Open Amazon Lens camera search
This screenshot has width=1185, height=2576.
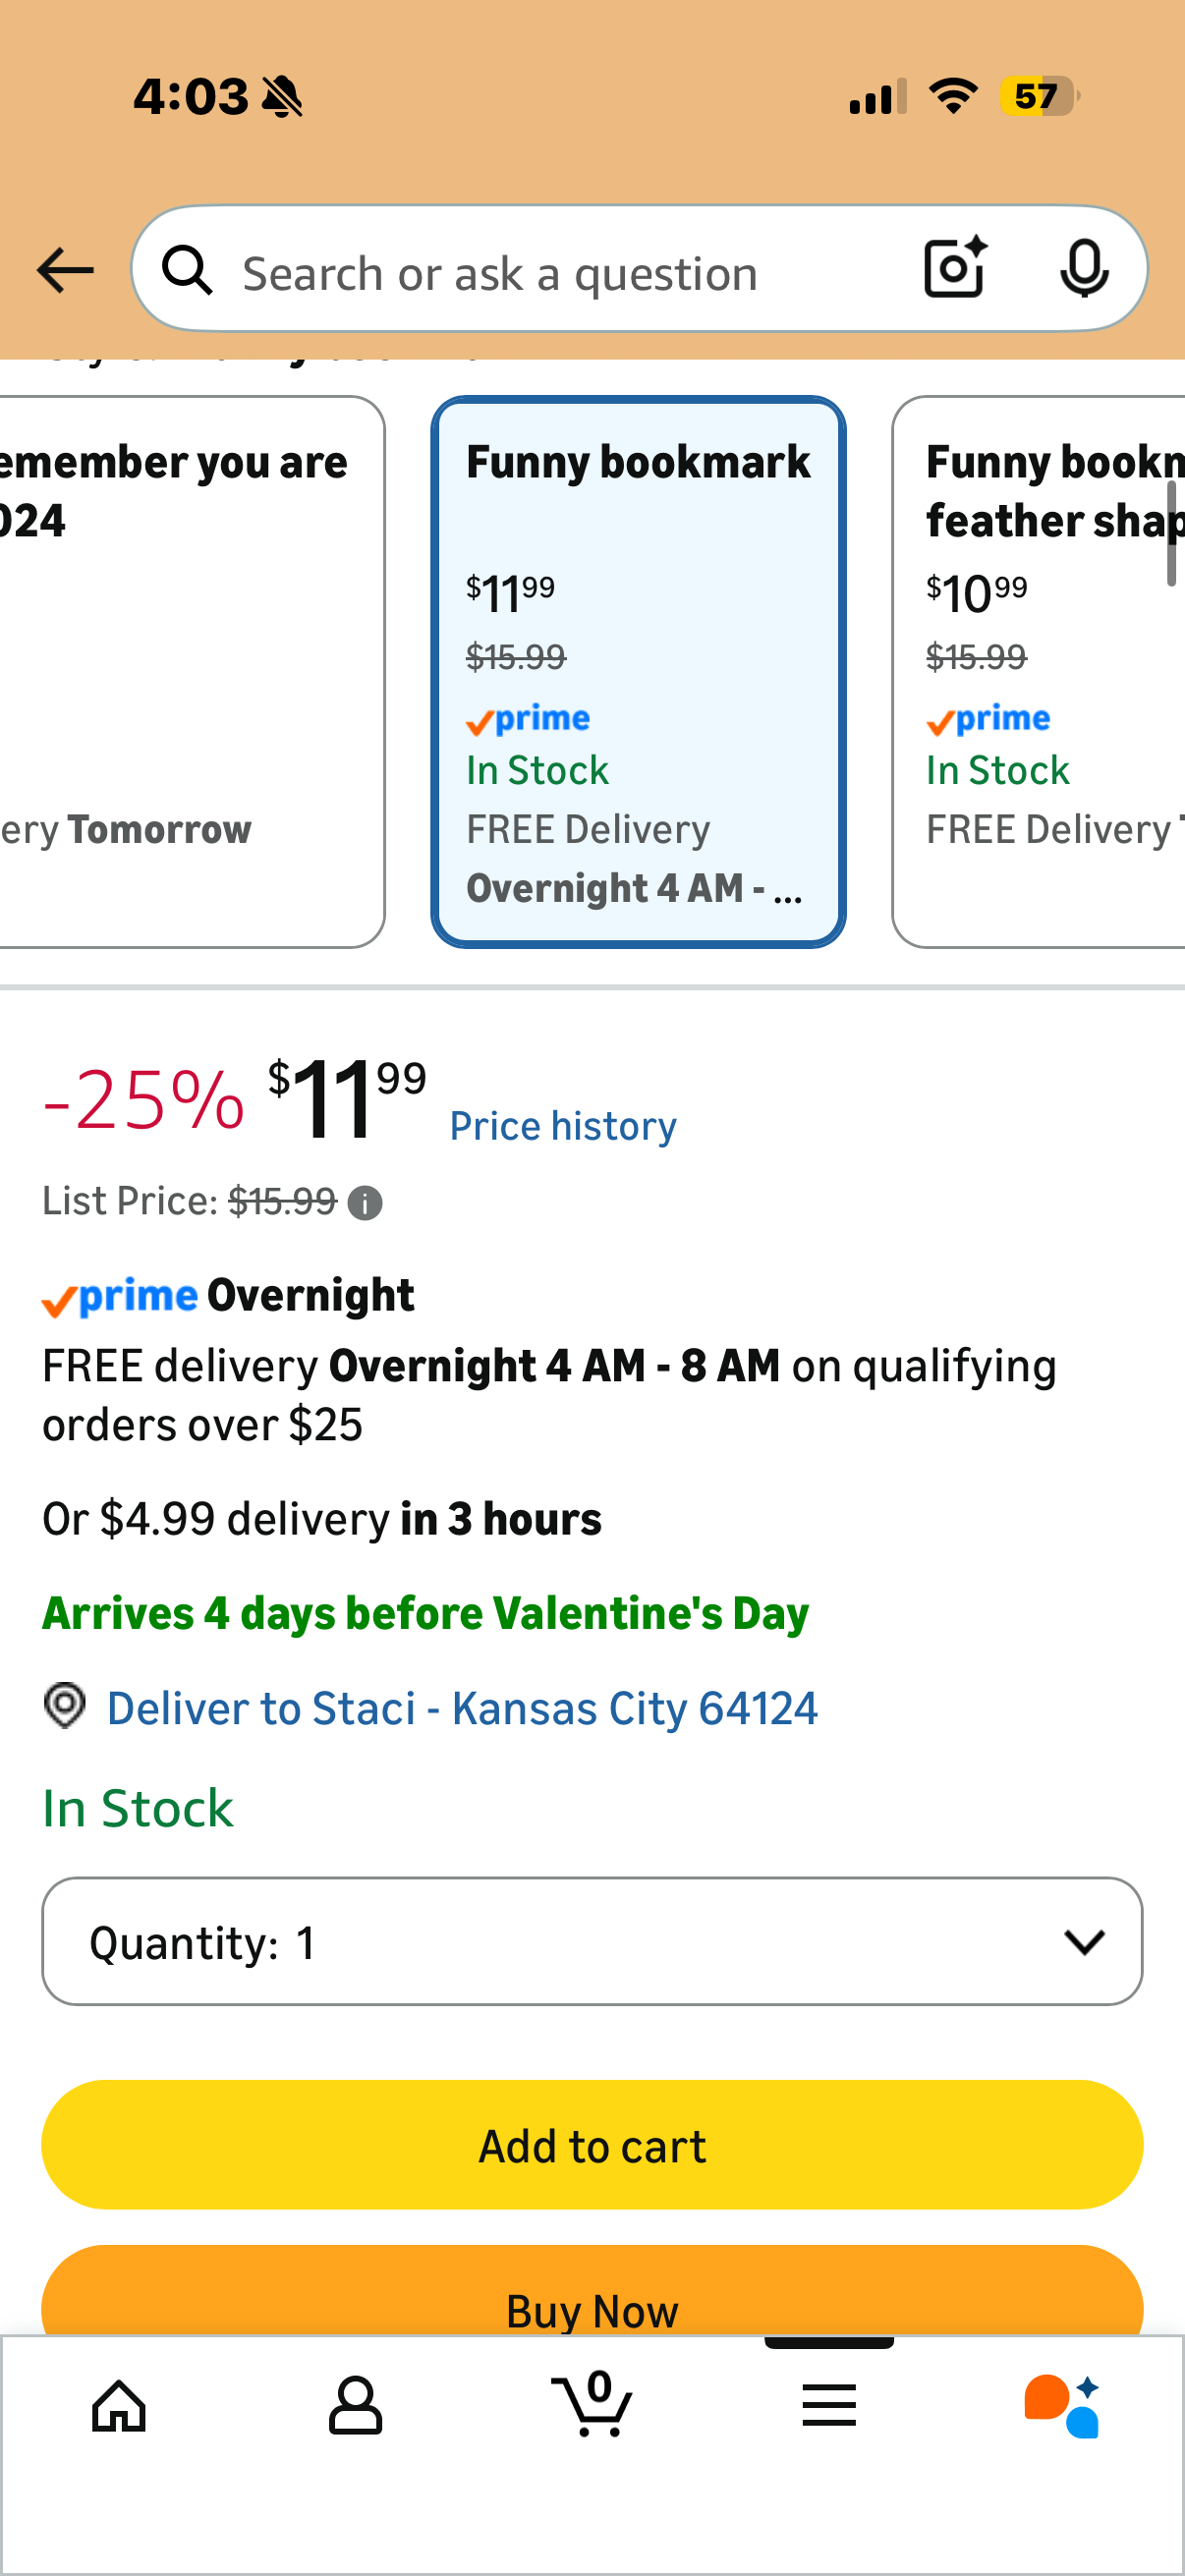tap(952, 268)
